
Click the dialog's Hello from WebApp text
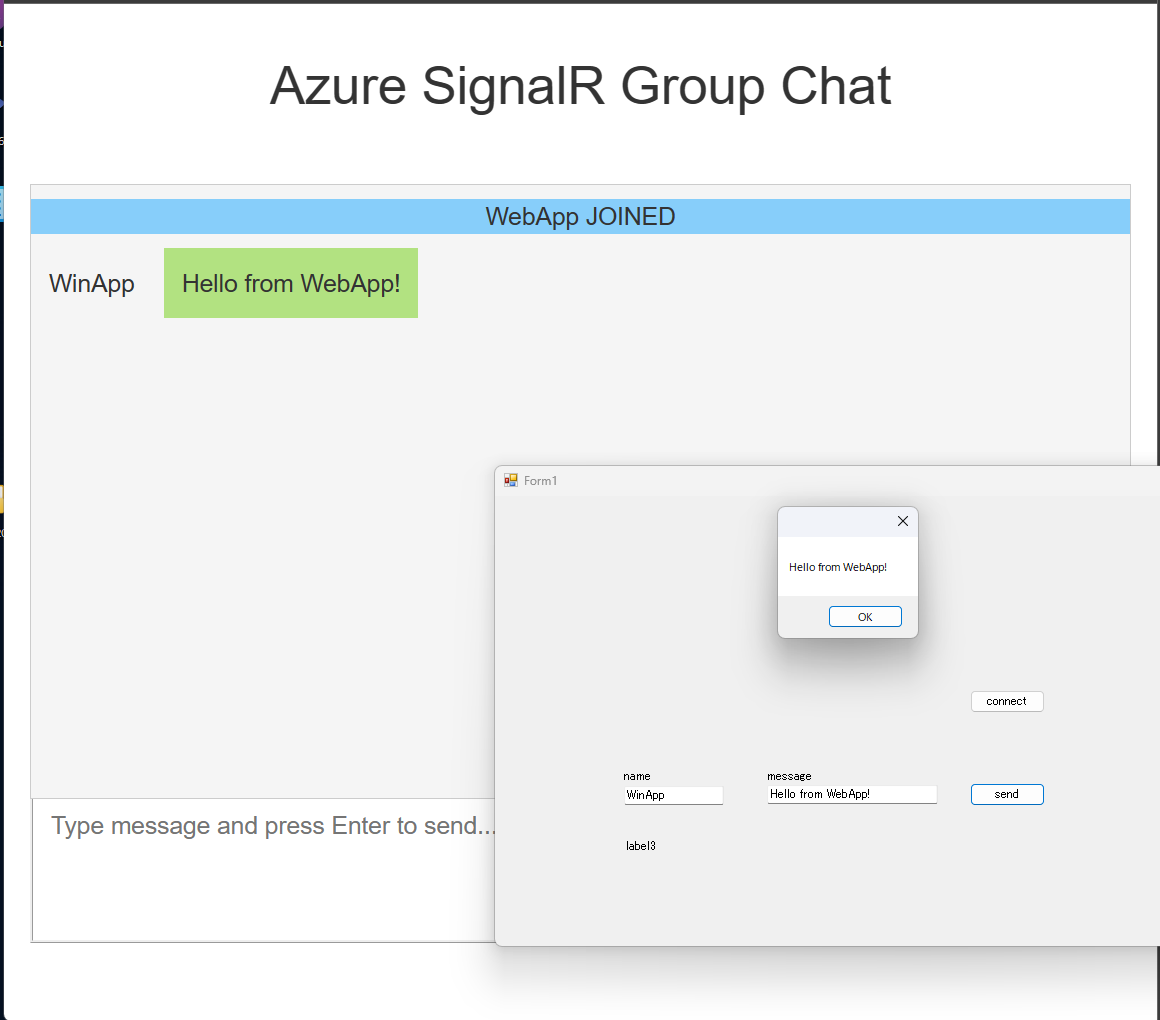[x=837, y=567]
